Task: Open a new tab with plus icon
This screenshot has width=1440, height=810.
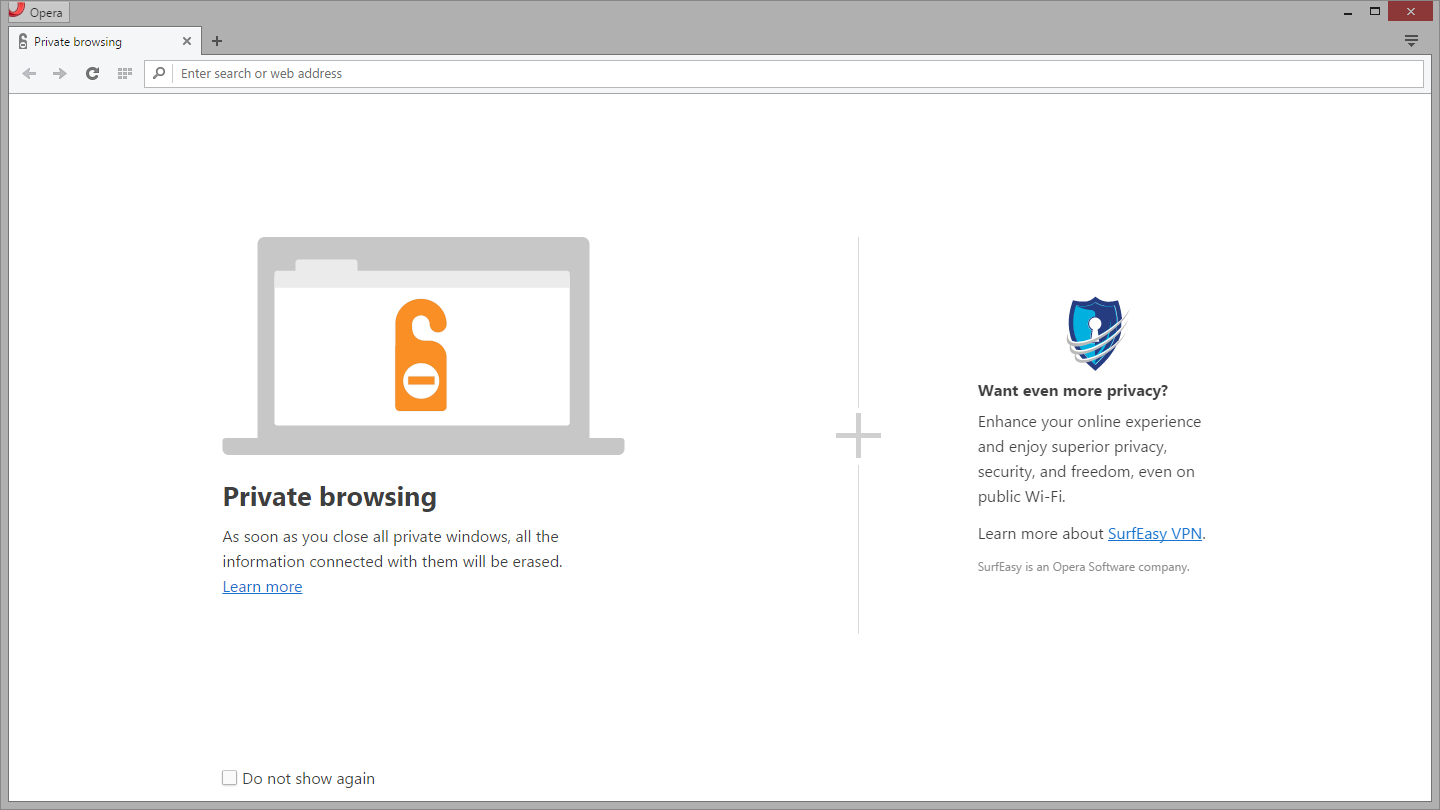Action: tap(217, 41)
